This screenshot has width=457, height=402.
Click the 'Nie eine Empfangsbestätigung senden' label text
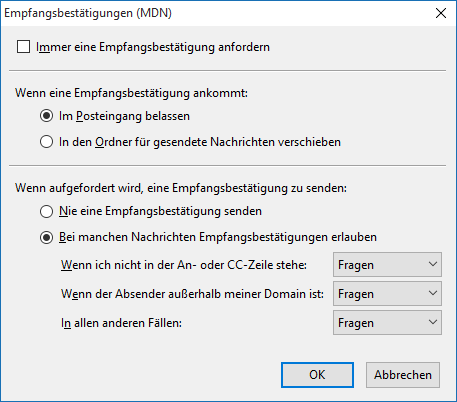[160, 211]
